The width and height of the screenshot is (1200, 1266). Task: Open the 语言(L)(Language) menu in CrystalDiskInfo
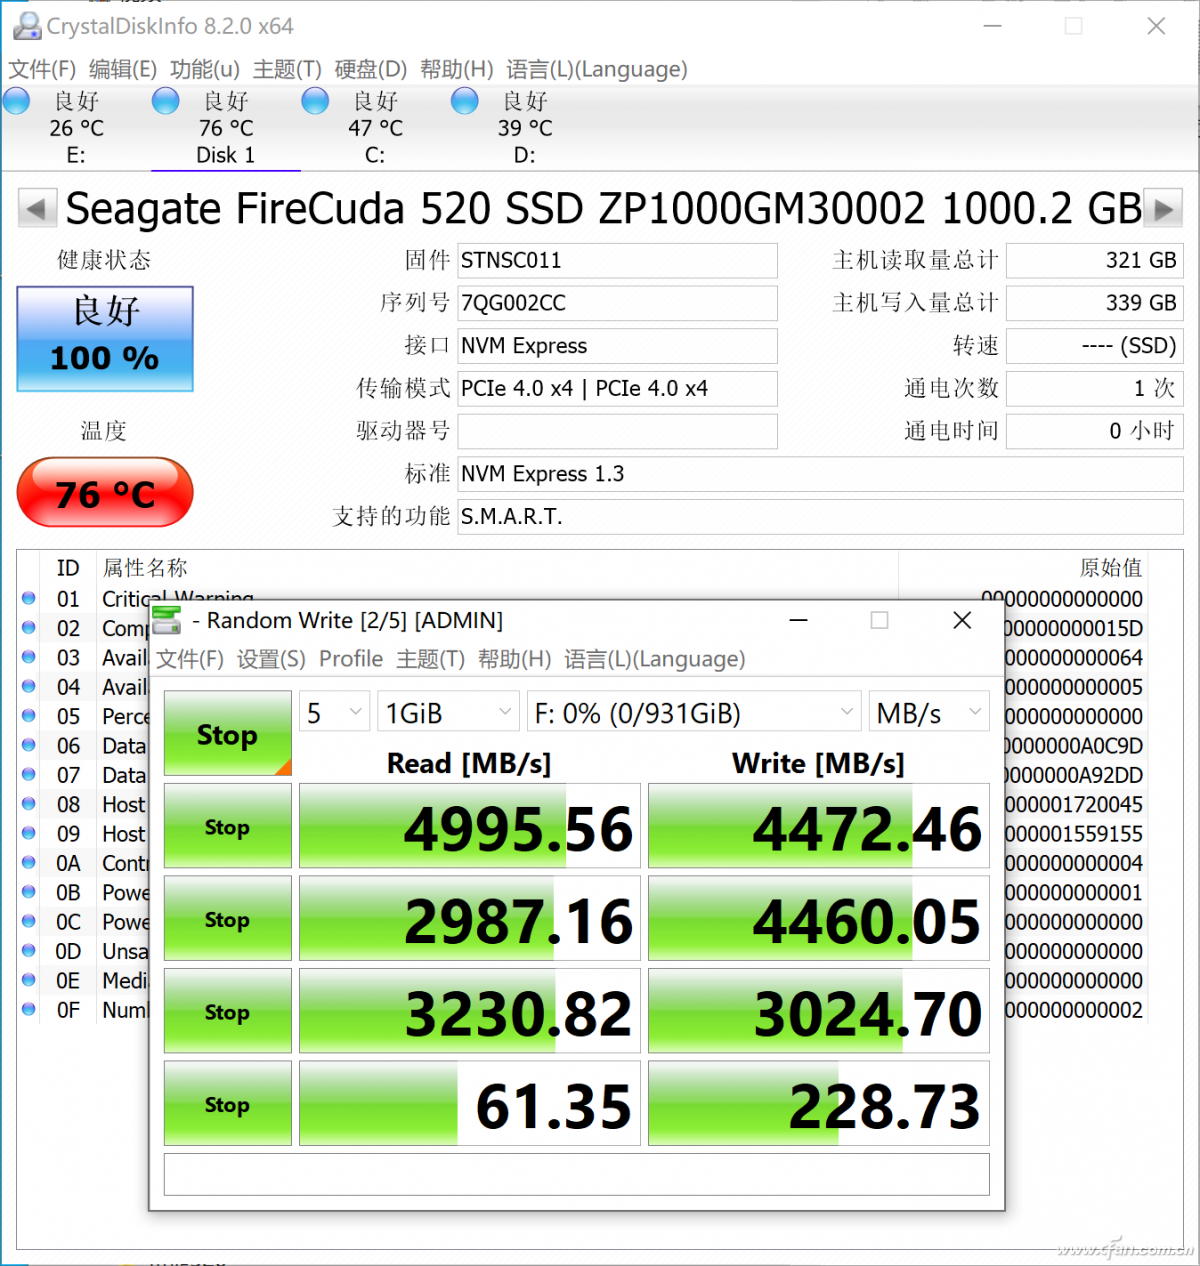pyautogui.click(x=597, y=69)
